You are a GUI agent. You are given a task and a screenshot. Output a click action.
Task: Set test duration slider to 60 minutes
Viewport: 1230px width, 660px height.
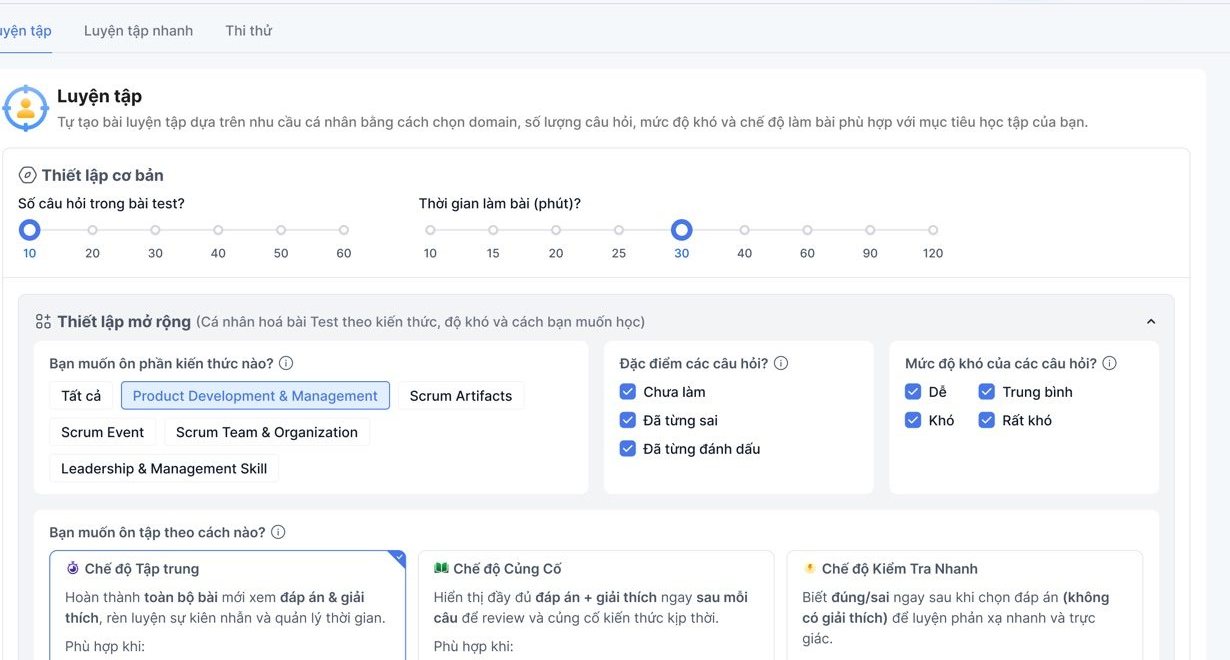coord(807,230)
